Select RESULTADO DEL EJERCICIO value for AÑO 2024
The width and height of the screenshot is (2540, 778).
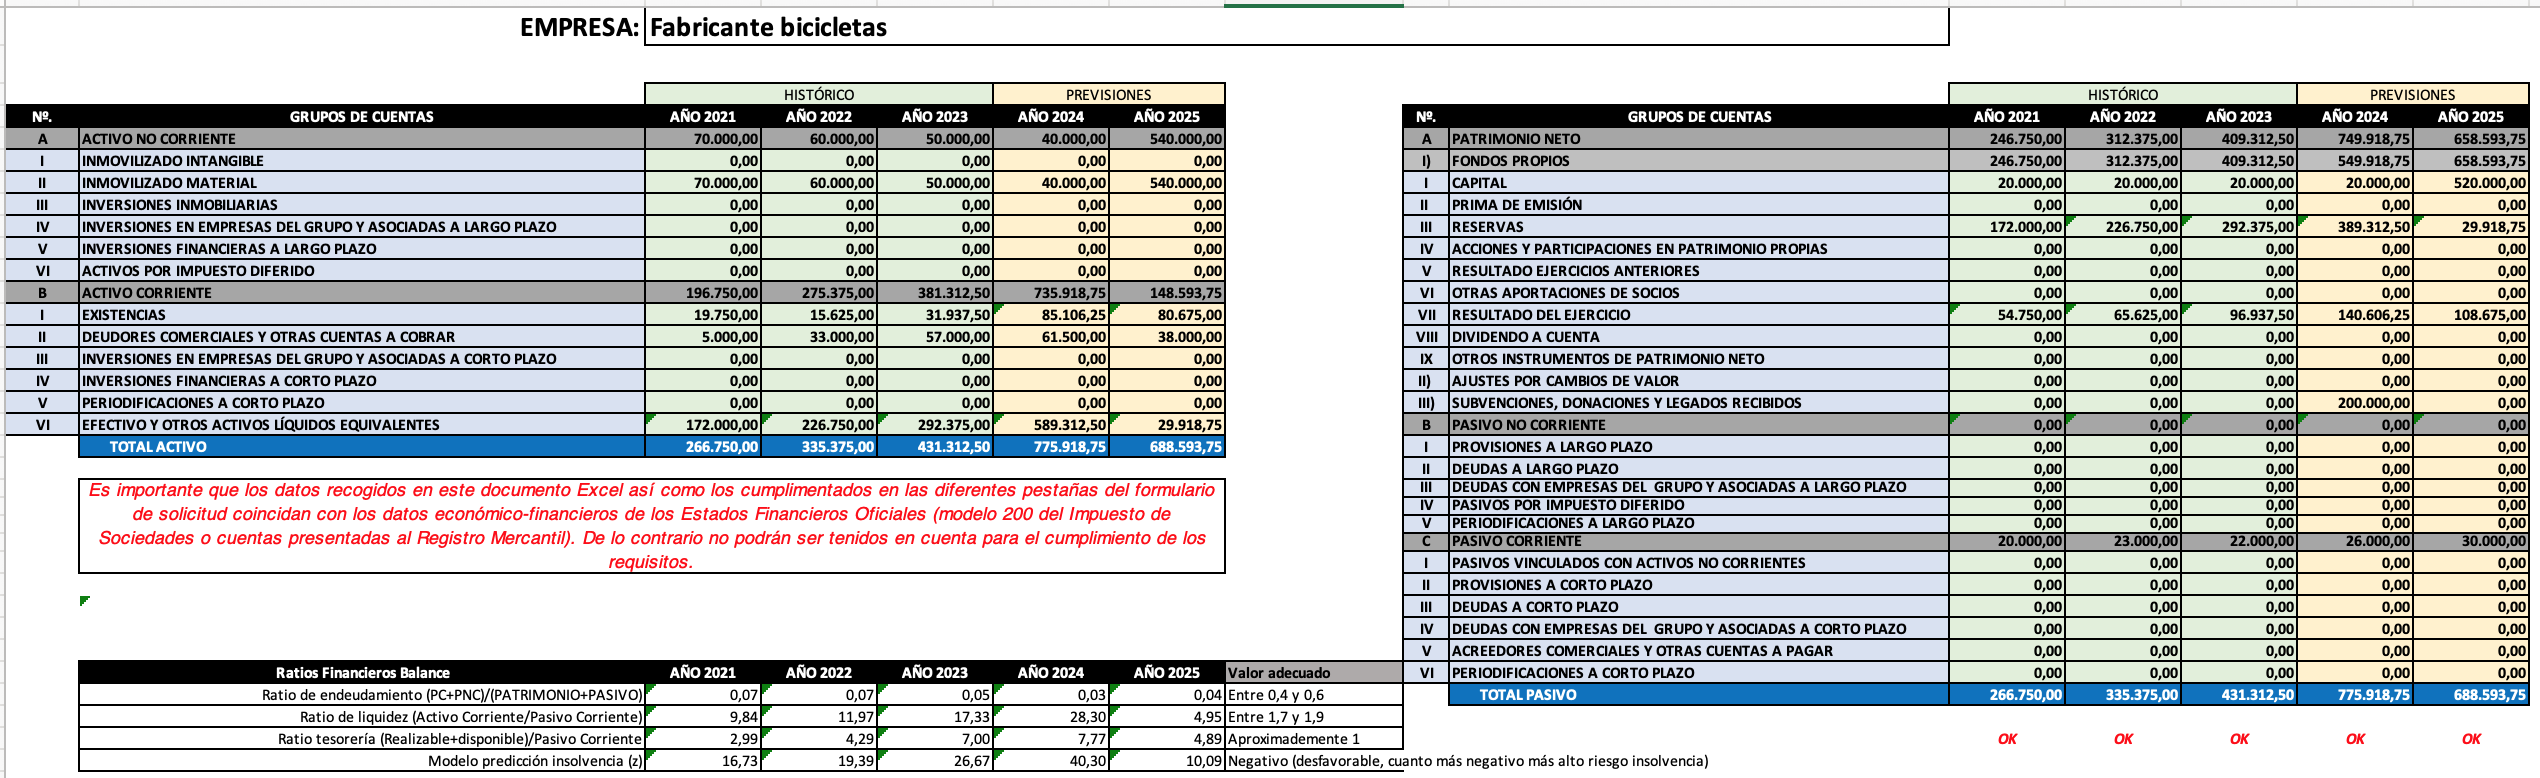point(2355,315)
